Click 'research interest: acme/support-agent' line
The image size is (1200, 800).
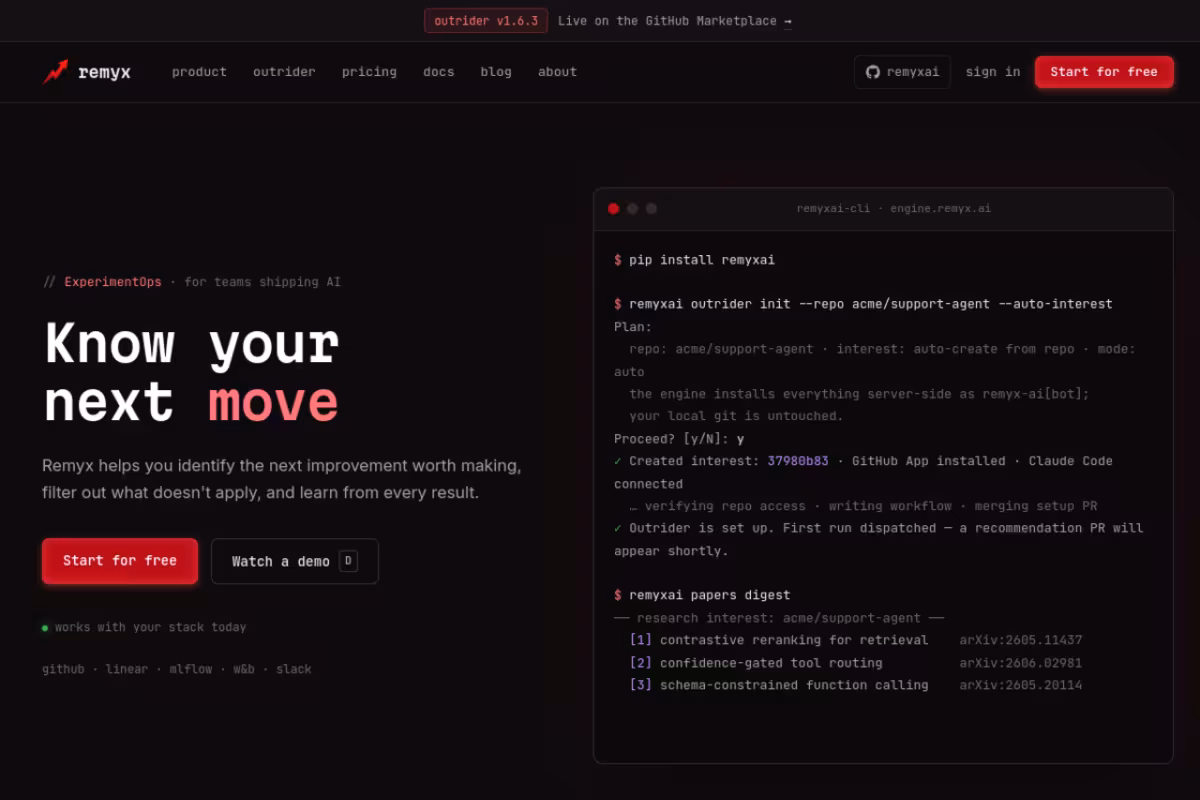click(779, 618)
